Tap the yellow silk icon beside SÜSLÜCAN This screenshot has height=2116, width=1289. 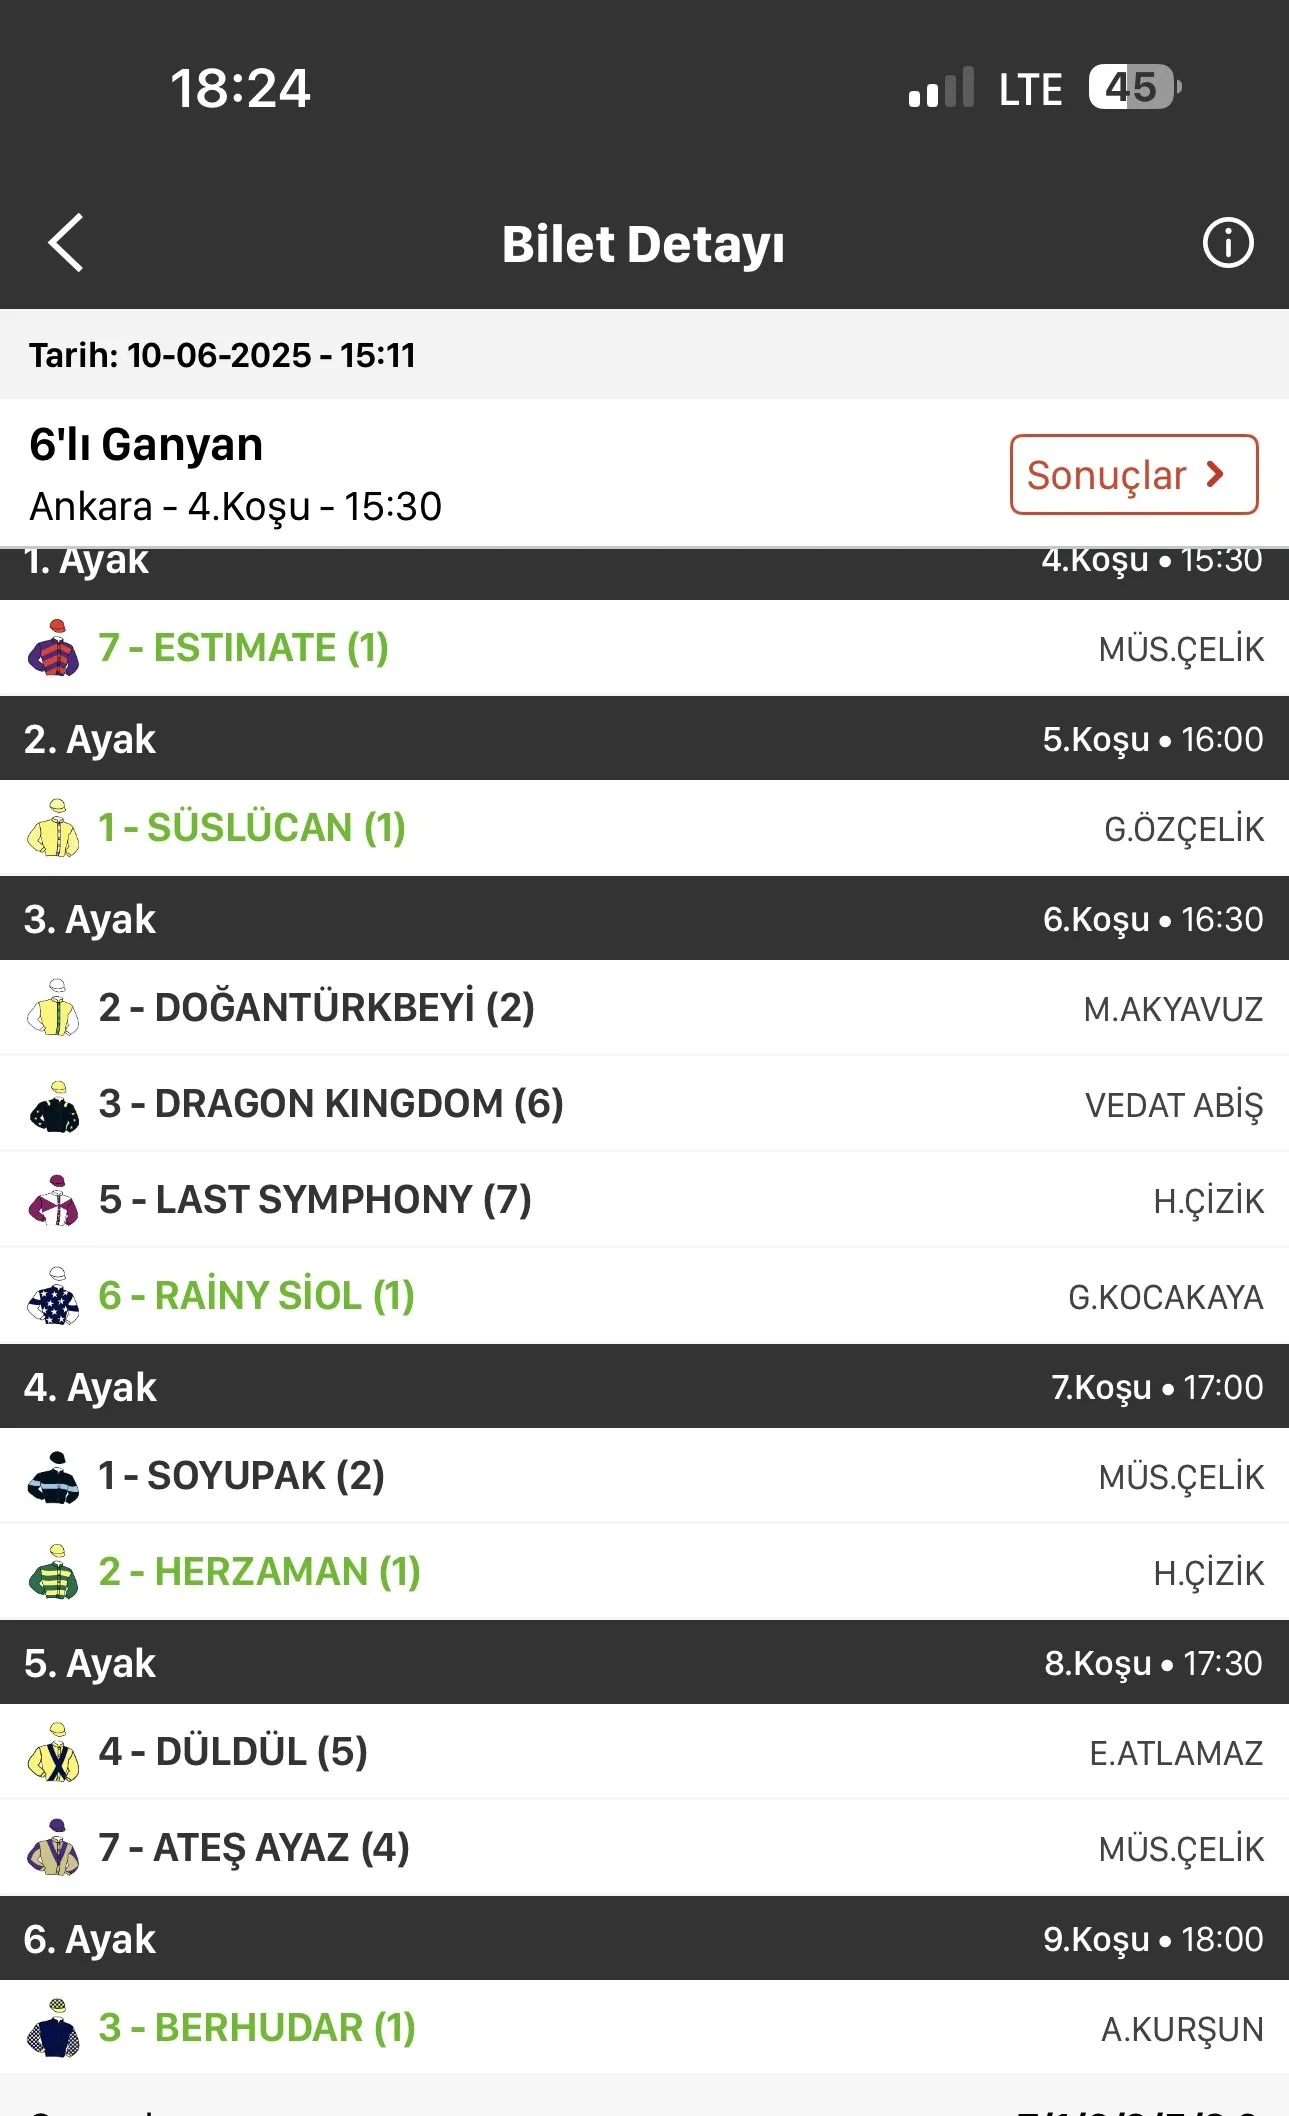tap(54, 828)
